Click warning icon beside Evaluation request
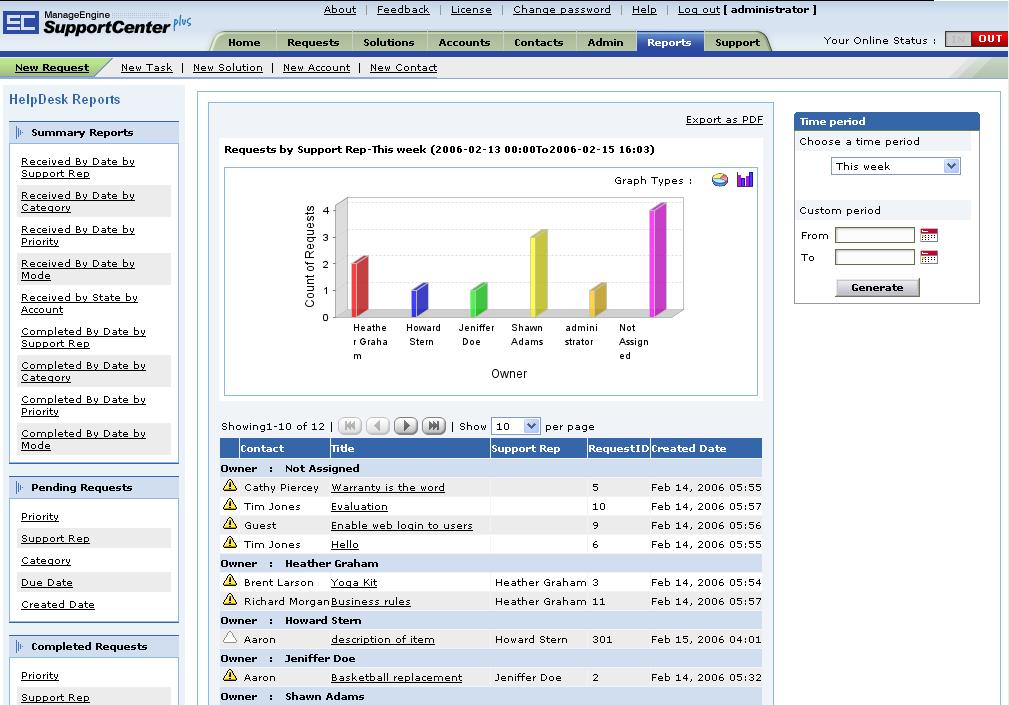Image resolution: width=1009 pixels, height=705 pixels. [230, 505]
